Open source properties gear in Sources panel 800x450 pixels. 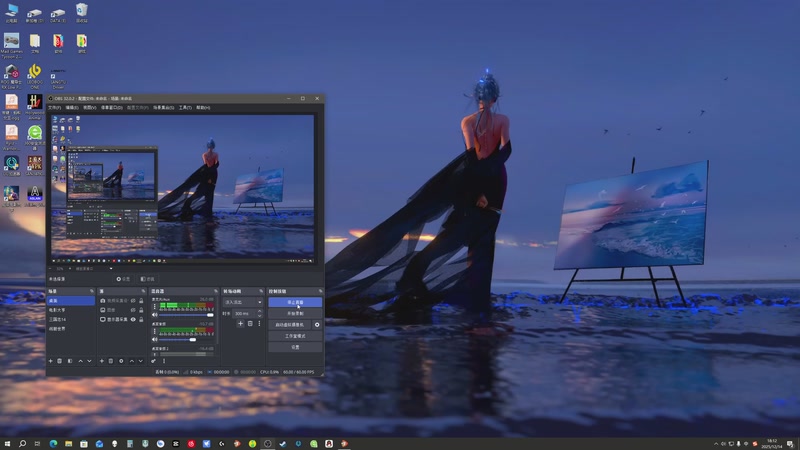[x=121, y=361]
